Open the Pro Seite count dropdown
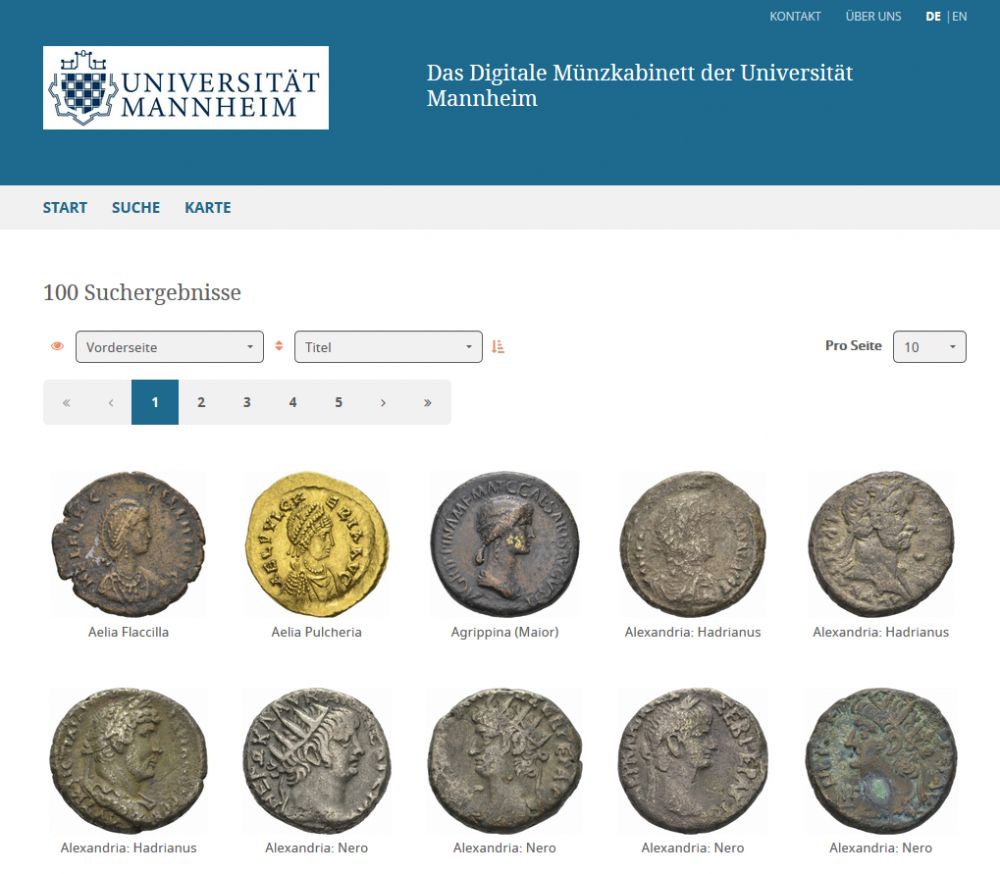1000x874 pixels. (x=929, y=347)
